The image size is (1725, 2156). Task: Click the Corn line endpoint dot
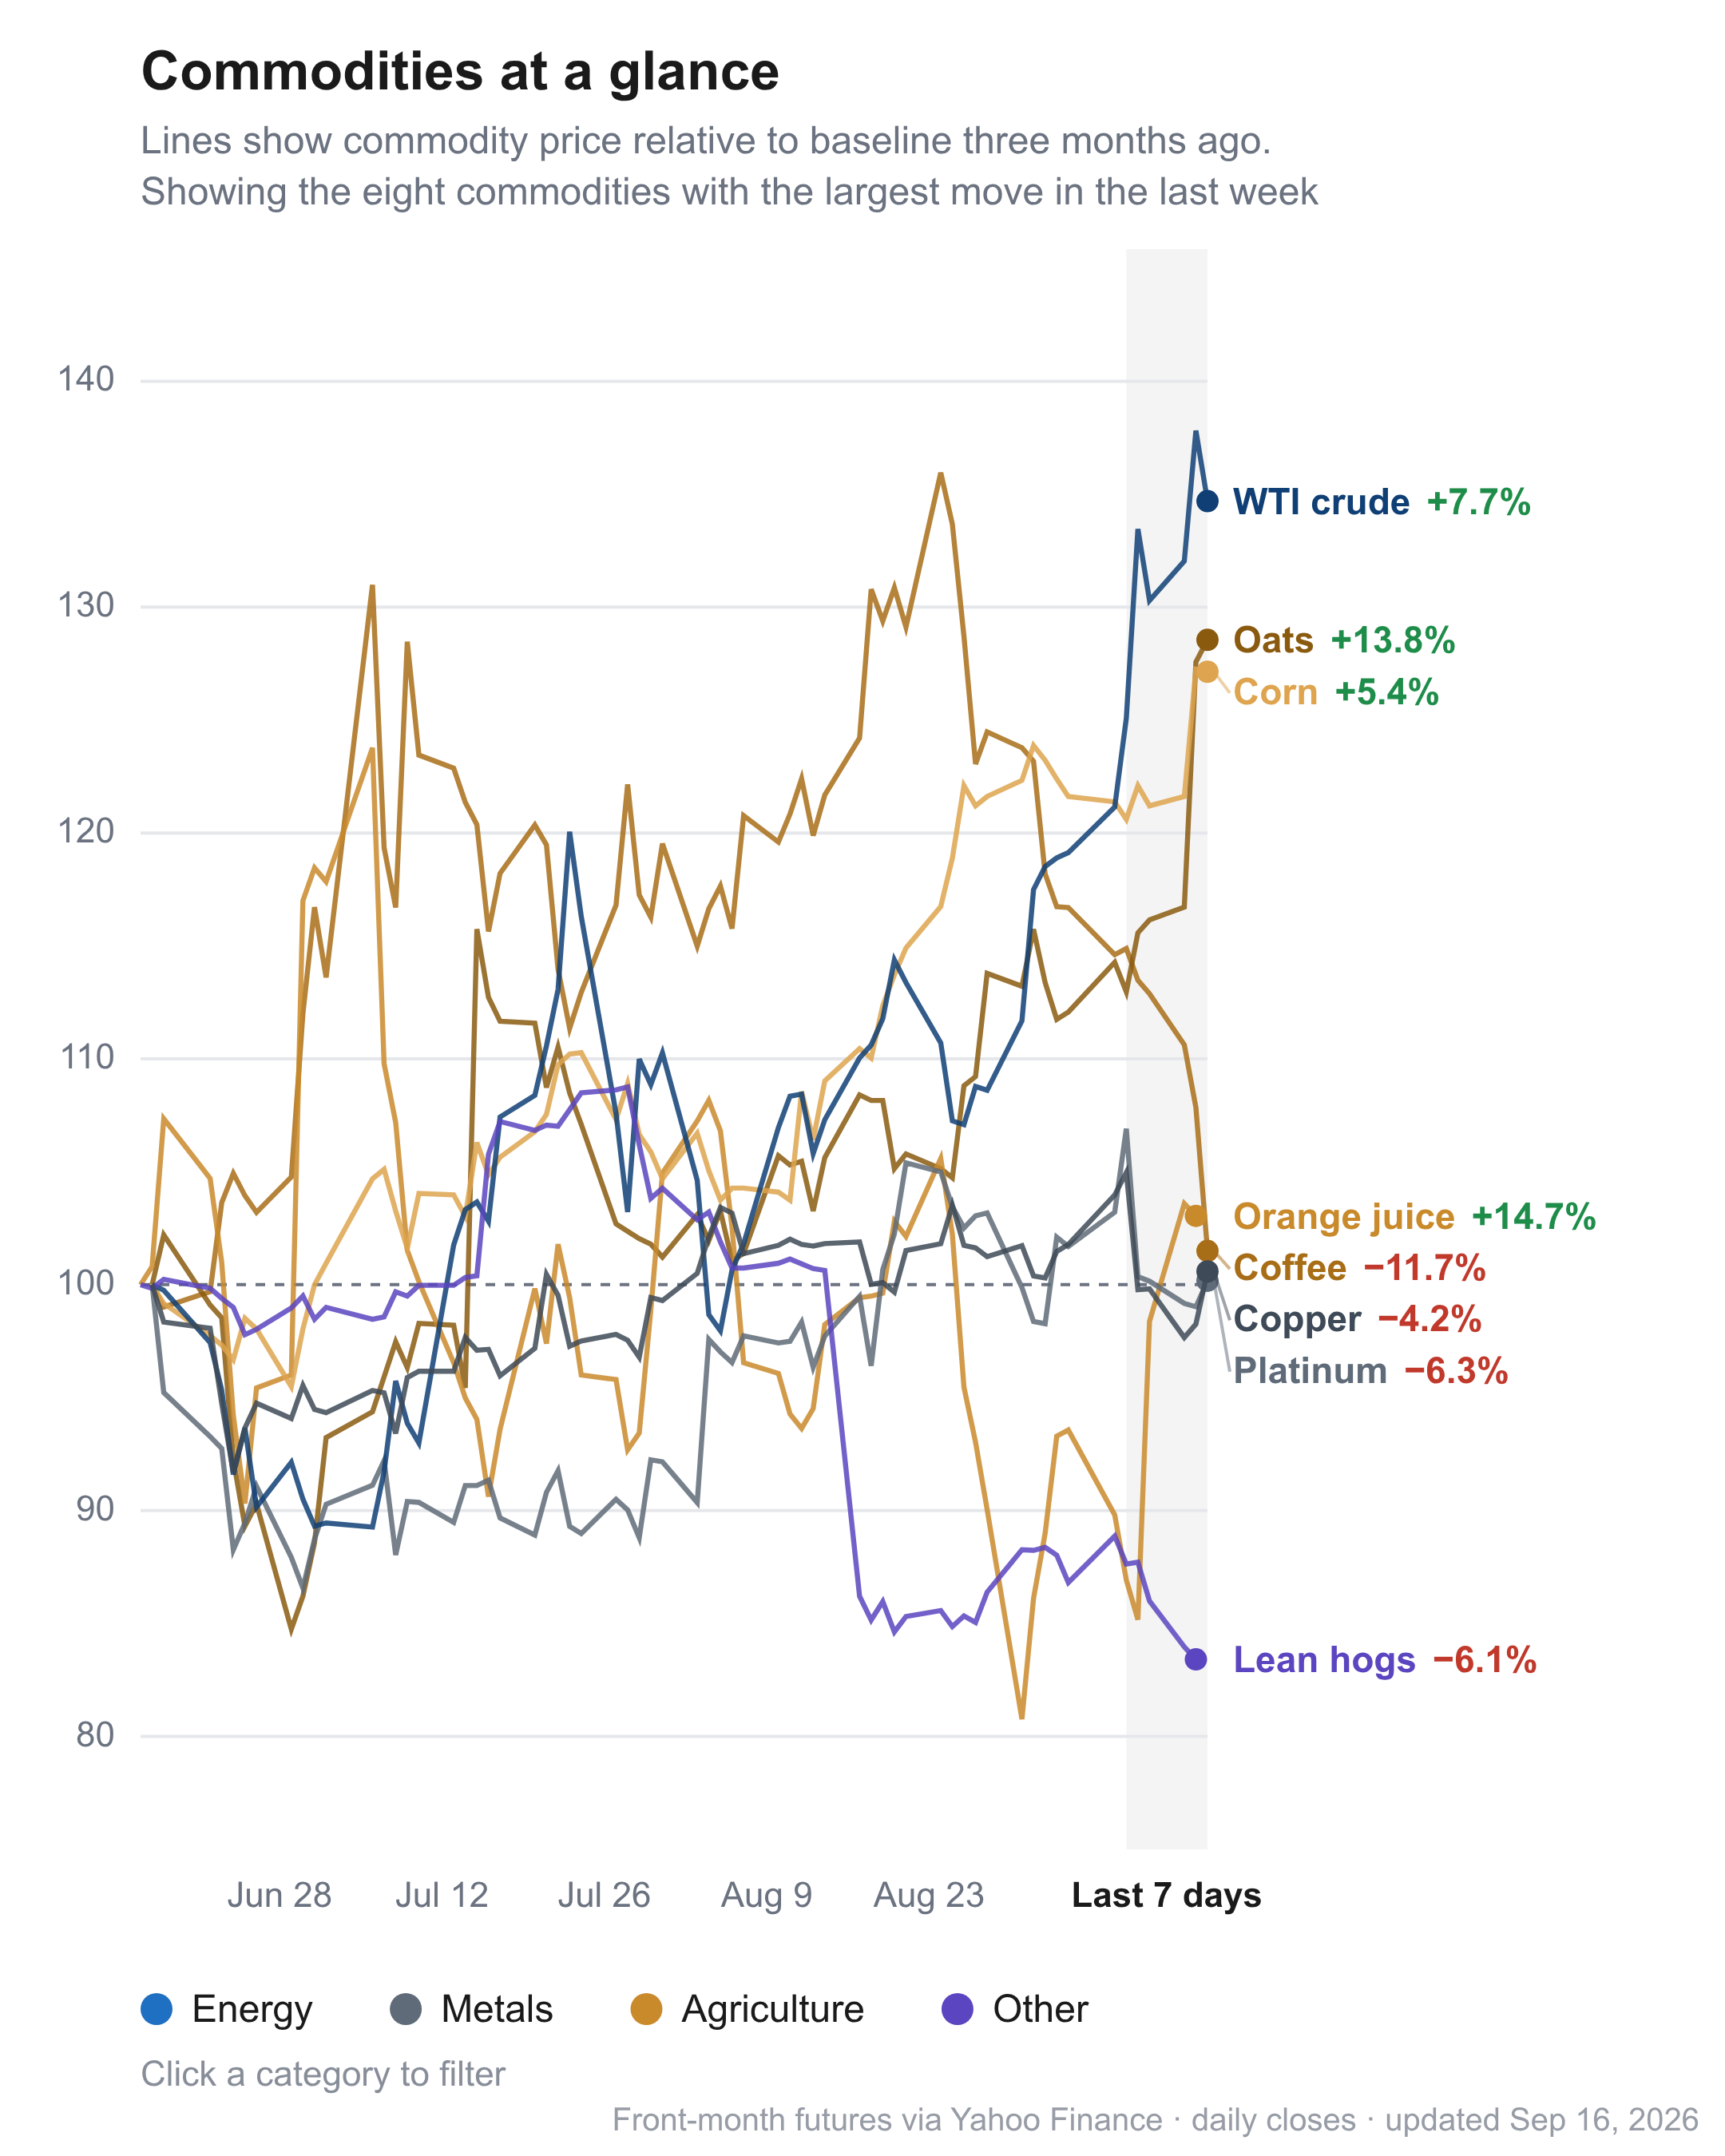(1207, 672)
